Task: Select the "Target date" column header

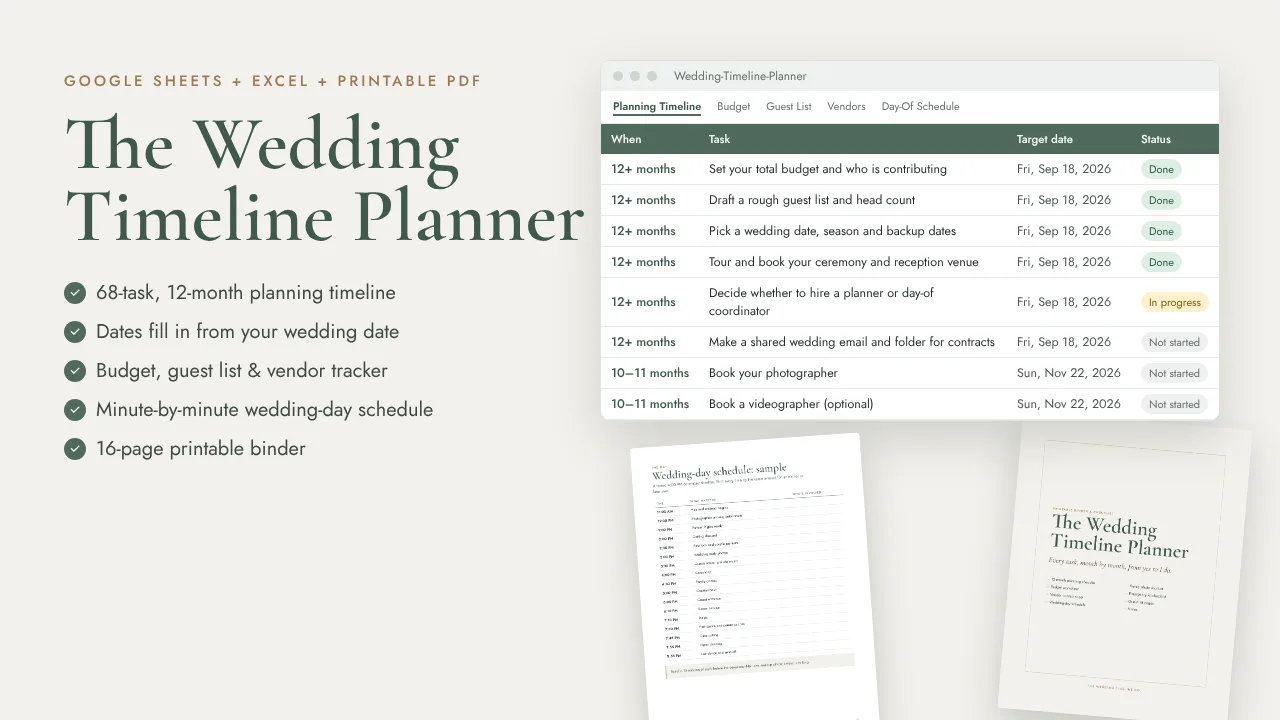Action: click(x=1045, y=139)
